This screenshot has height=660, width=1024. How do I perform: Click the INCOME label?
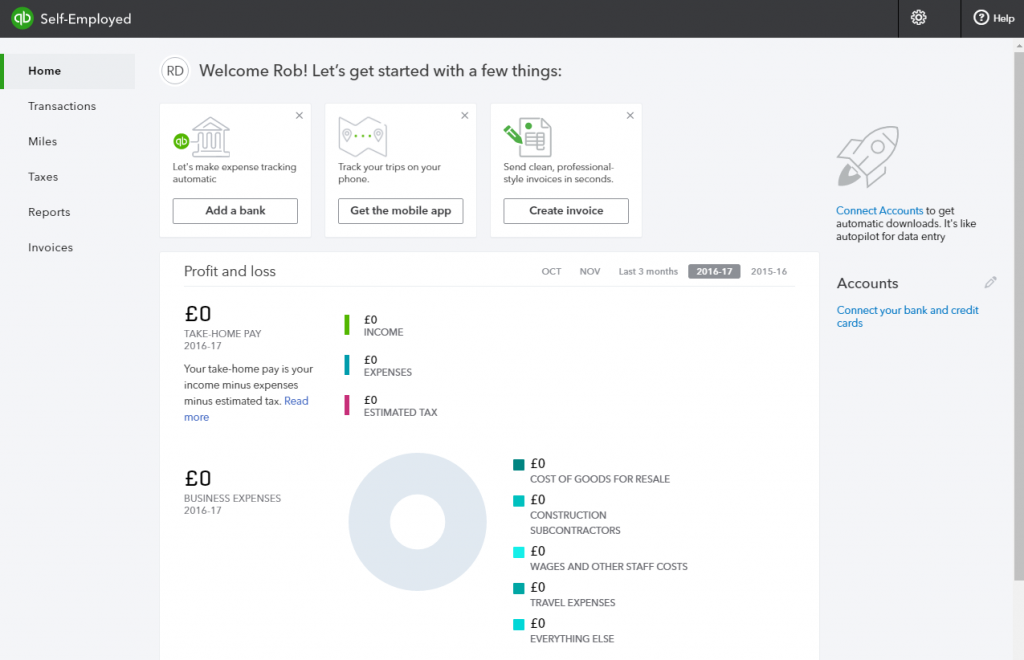pyautogui.click(x=383, y=332)
